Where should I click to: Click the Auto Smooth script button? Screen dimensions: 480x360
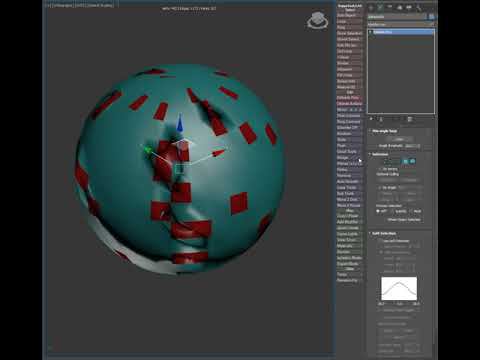[349, 181]
